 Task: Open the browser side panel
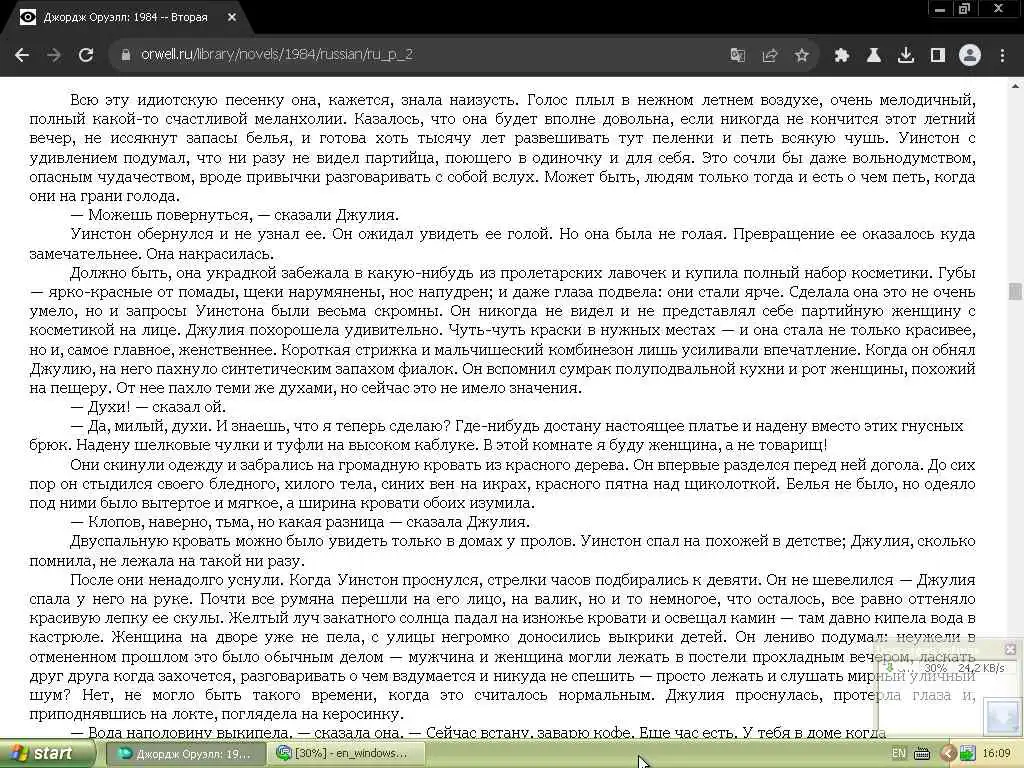pyautogui.click(x=937, y=56)
